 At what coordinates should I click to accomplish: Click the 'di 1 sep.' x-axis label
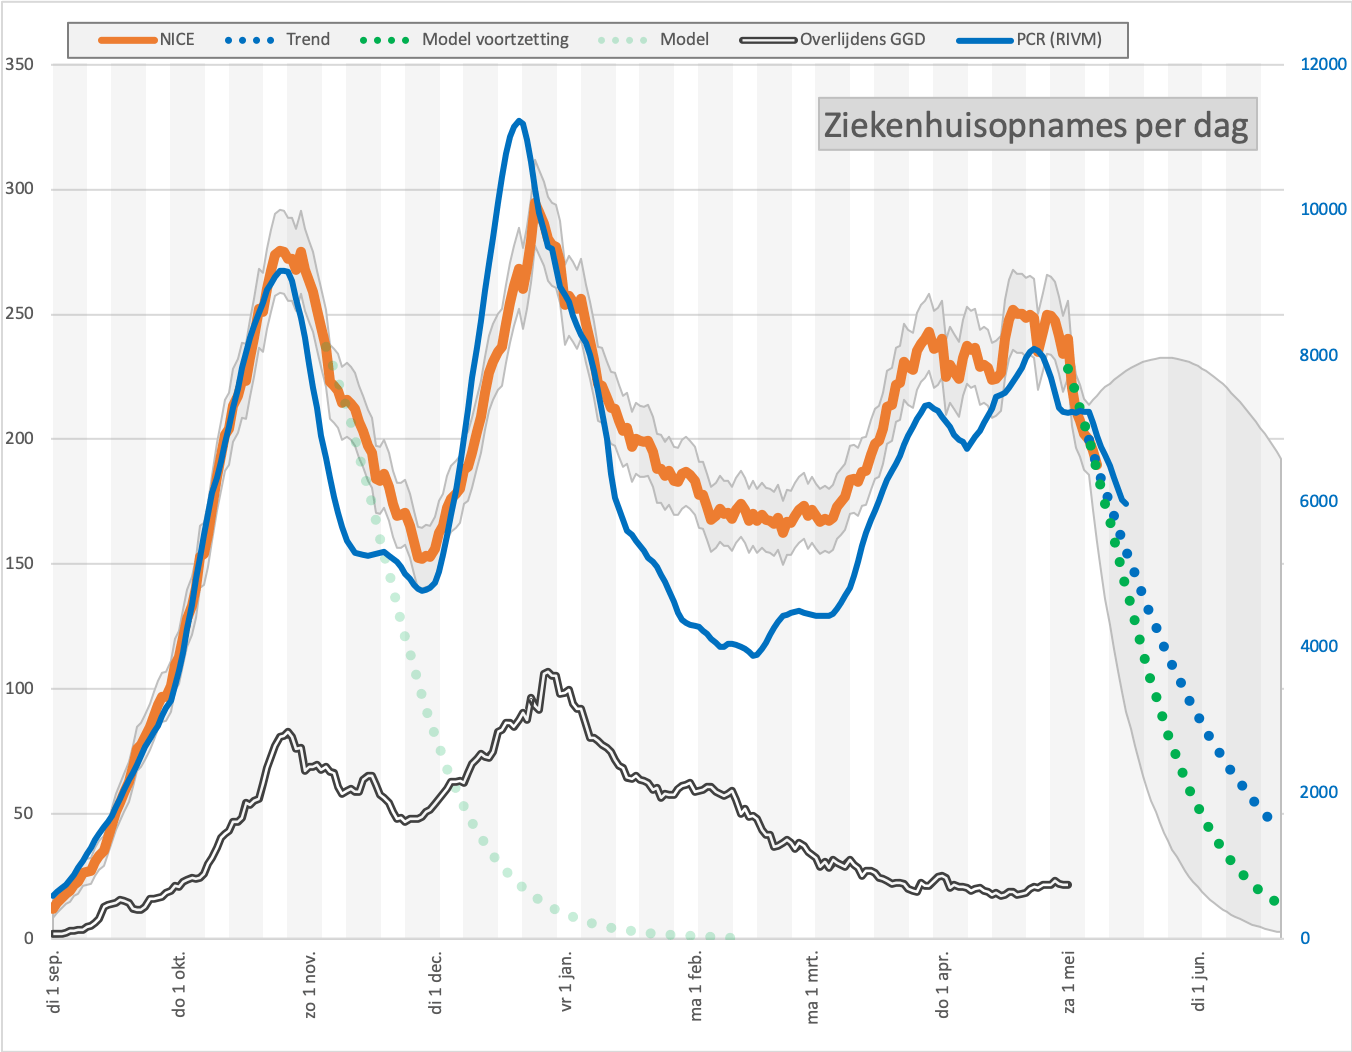55,981
